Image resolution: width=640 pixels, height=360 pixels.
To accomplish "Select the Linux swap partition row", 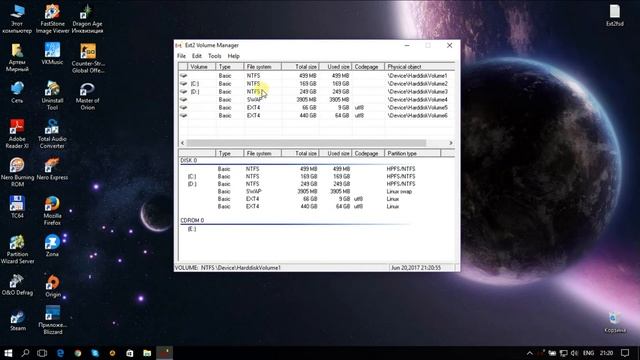I will point(316,191).
